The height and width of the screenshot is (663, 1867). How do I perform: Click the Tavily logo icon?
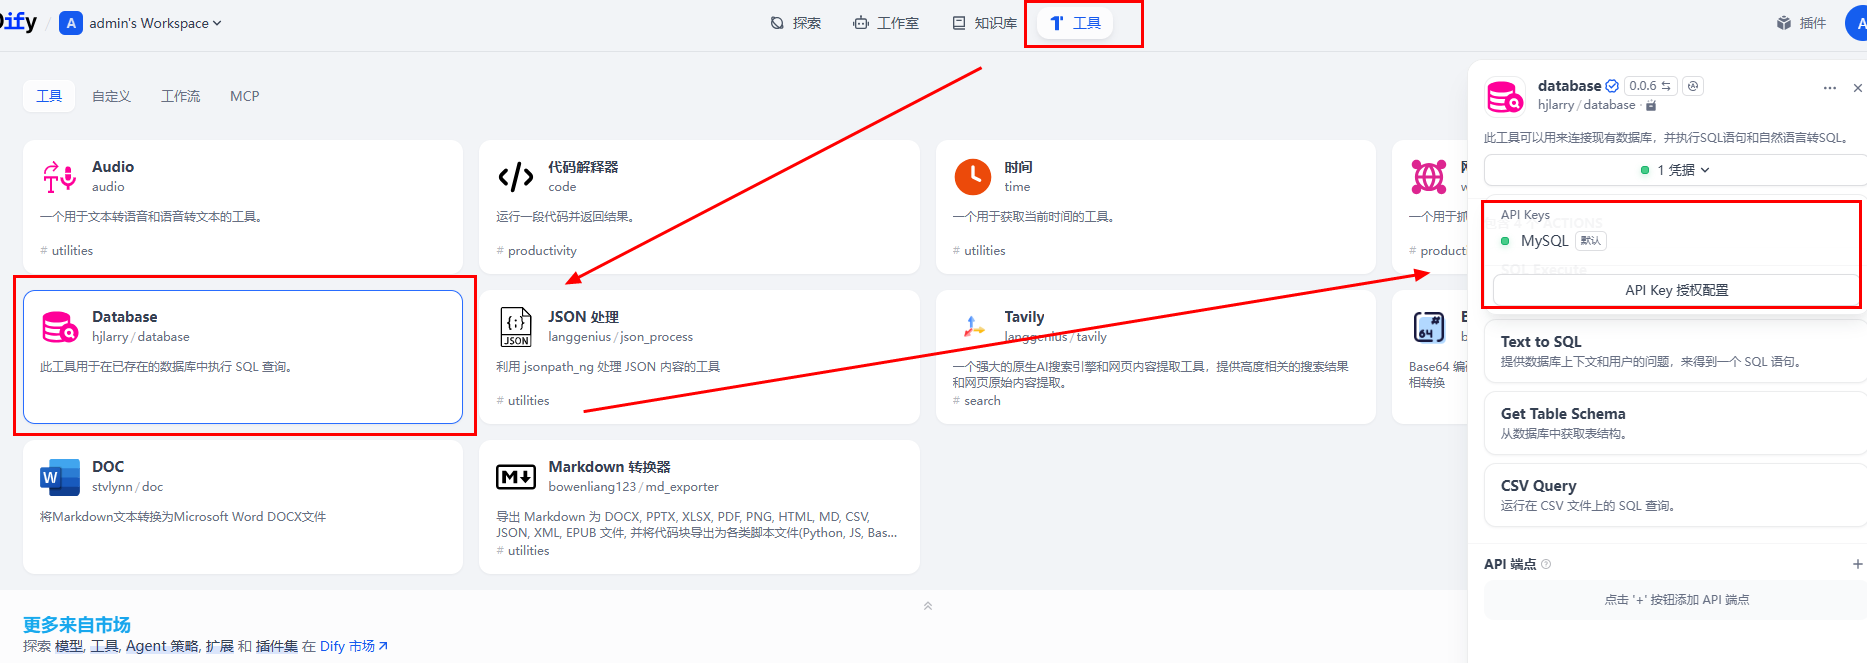tap(973, 327)
